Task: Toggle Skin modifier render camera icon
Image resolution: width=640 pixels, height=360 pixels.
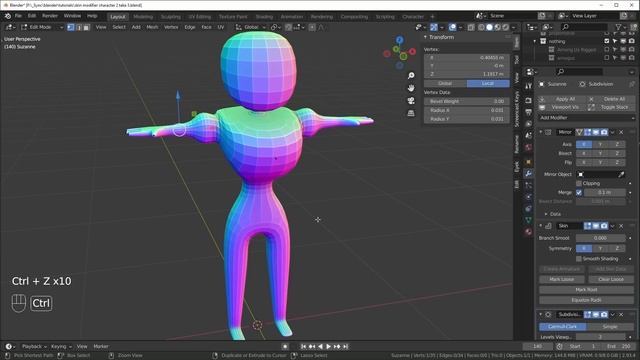Action: point(604,226)
